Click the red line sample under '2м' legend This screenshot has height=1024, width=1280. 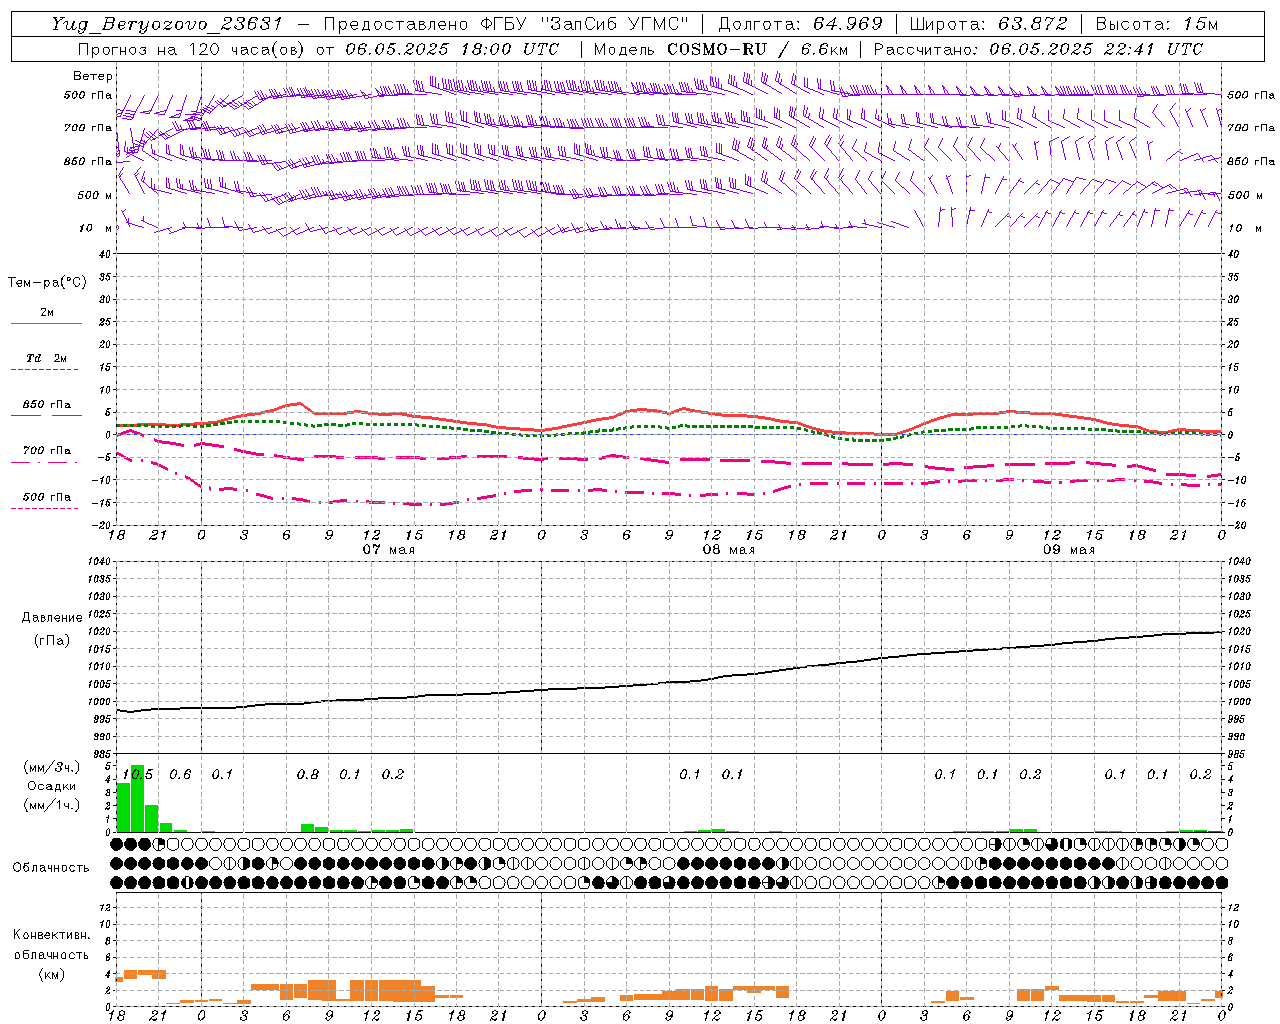pyautogui.click(x=46, y=323)
